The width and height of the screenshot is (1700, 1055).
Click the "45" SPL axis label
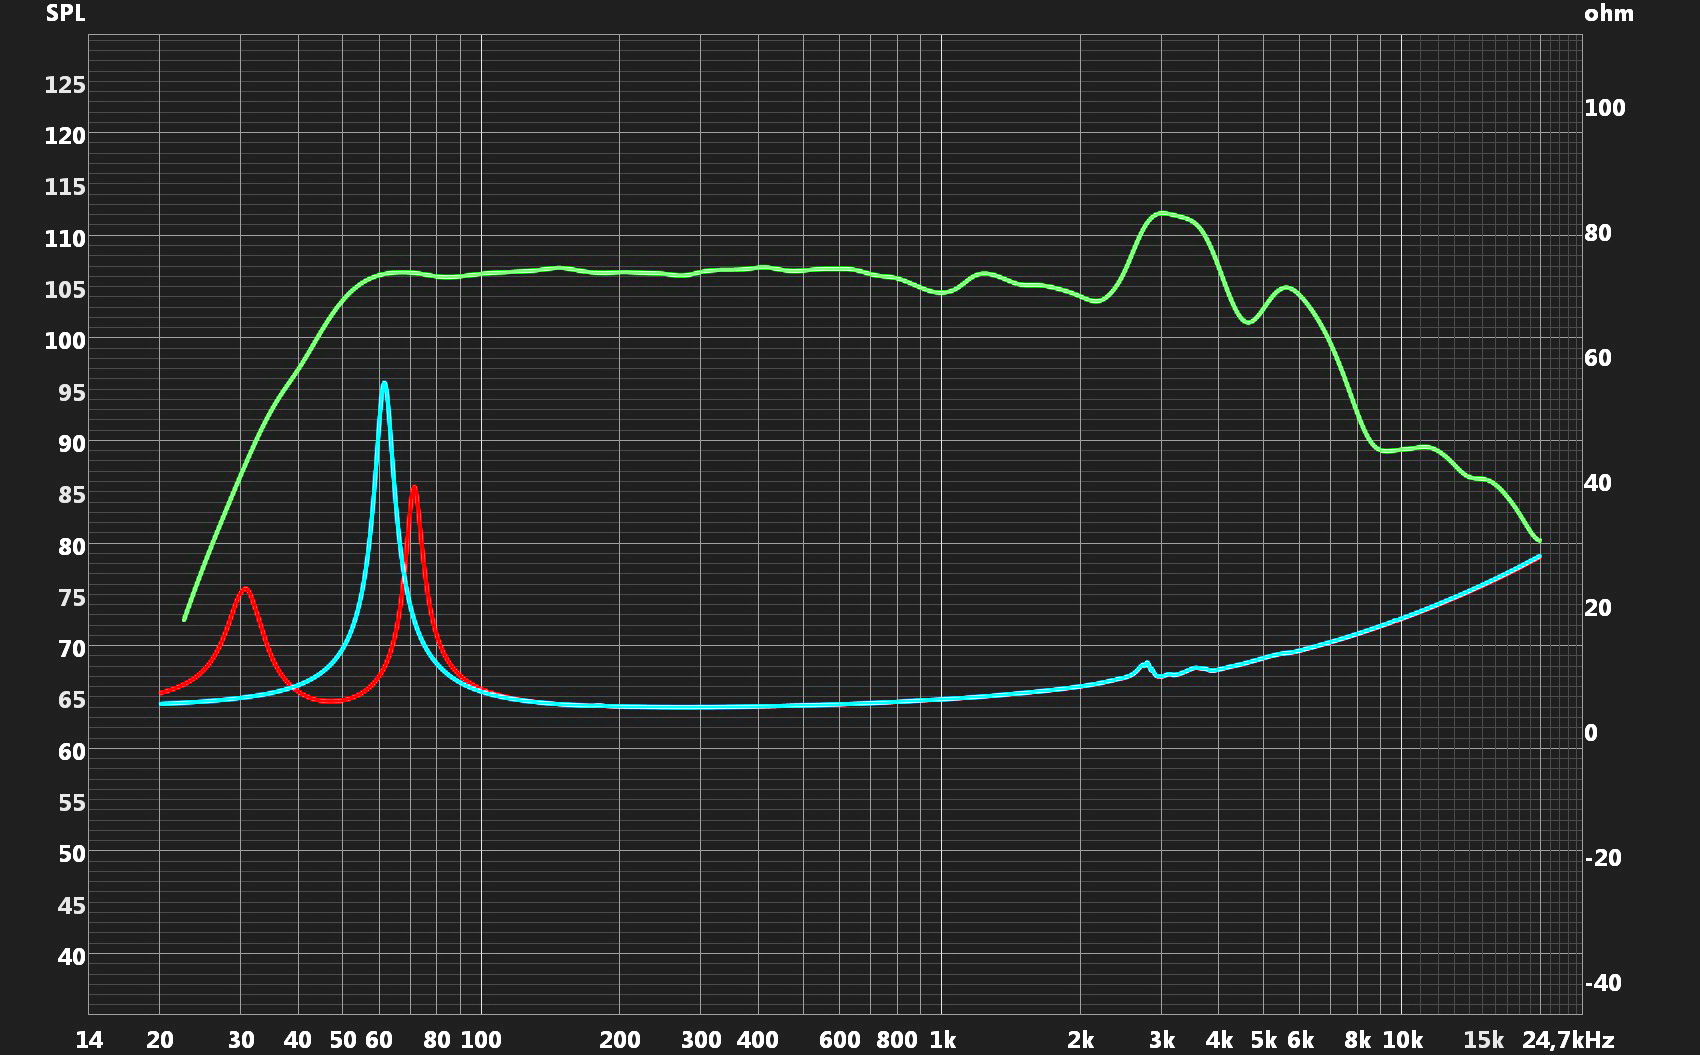point(72,906)
